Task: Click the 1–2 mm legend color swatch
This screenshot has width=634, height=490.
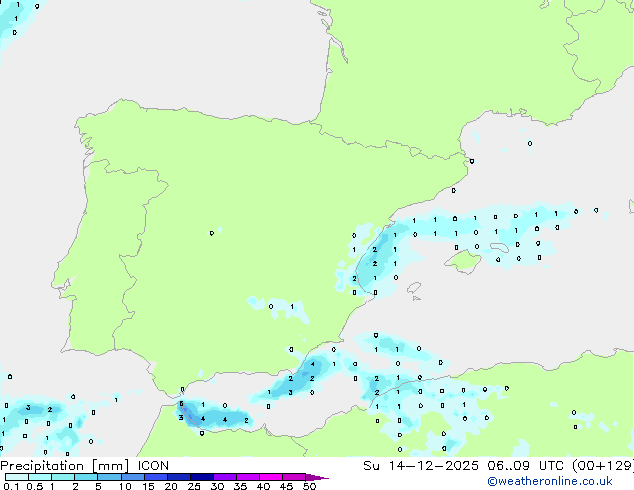Action: [63, 477]
